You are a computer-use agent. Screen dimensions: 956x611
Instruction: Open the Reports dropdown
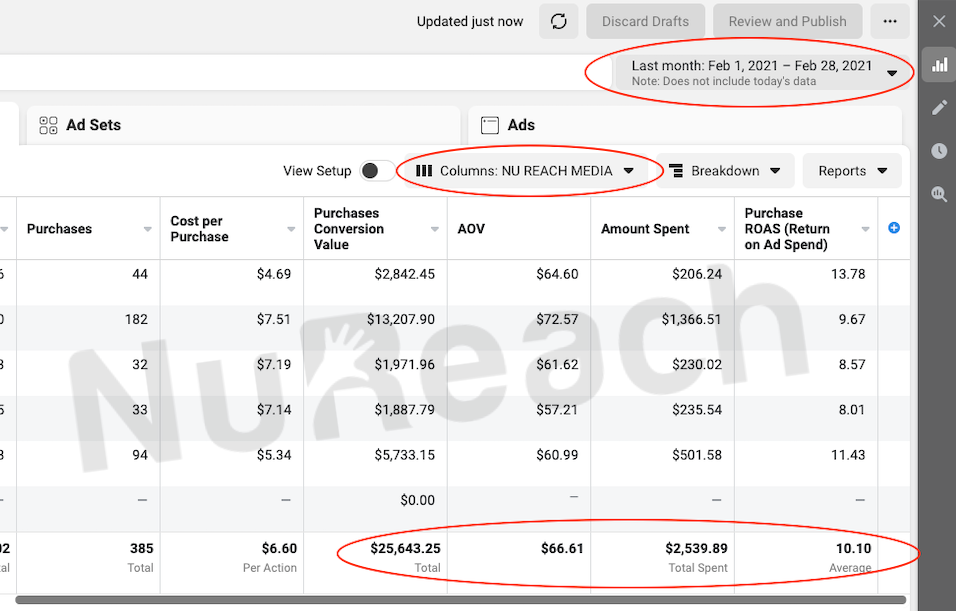852,171
